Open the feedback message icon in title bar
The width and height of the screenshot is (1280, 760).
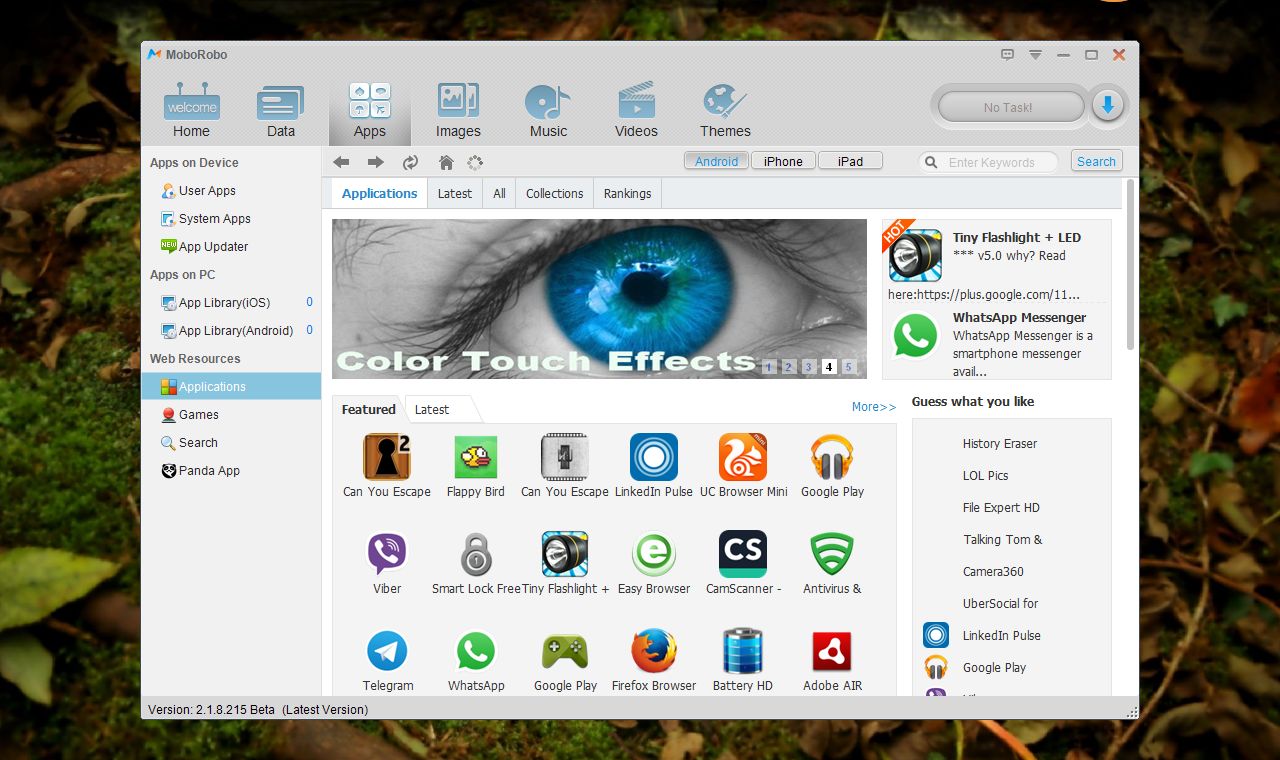pyautogui.click(x=1008, y=55)
